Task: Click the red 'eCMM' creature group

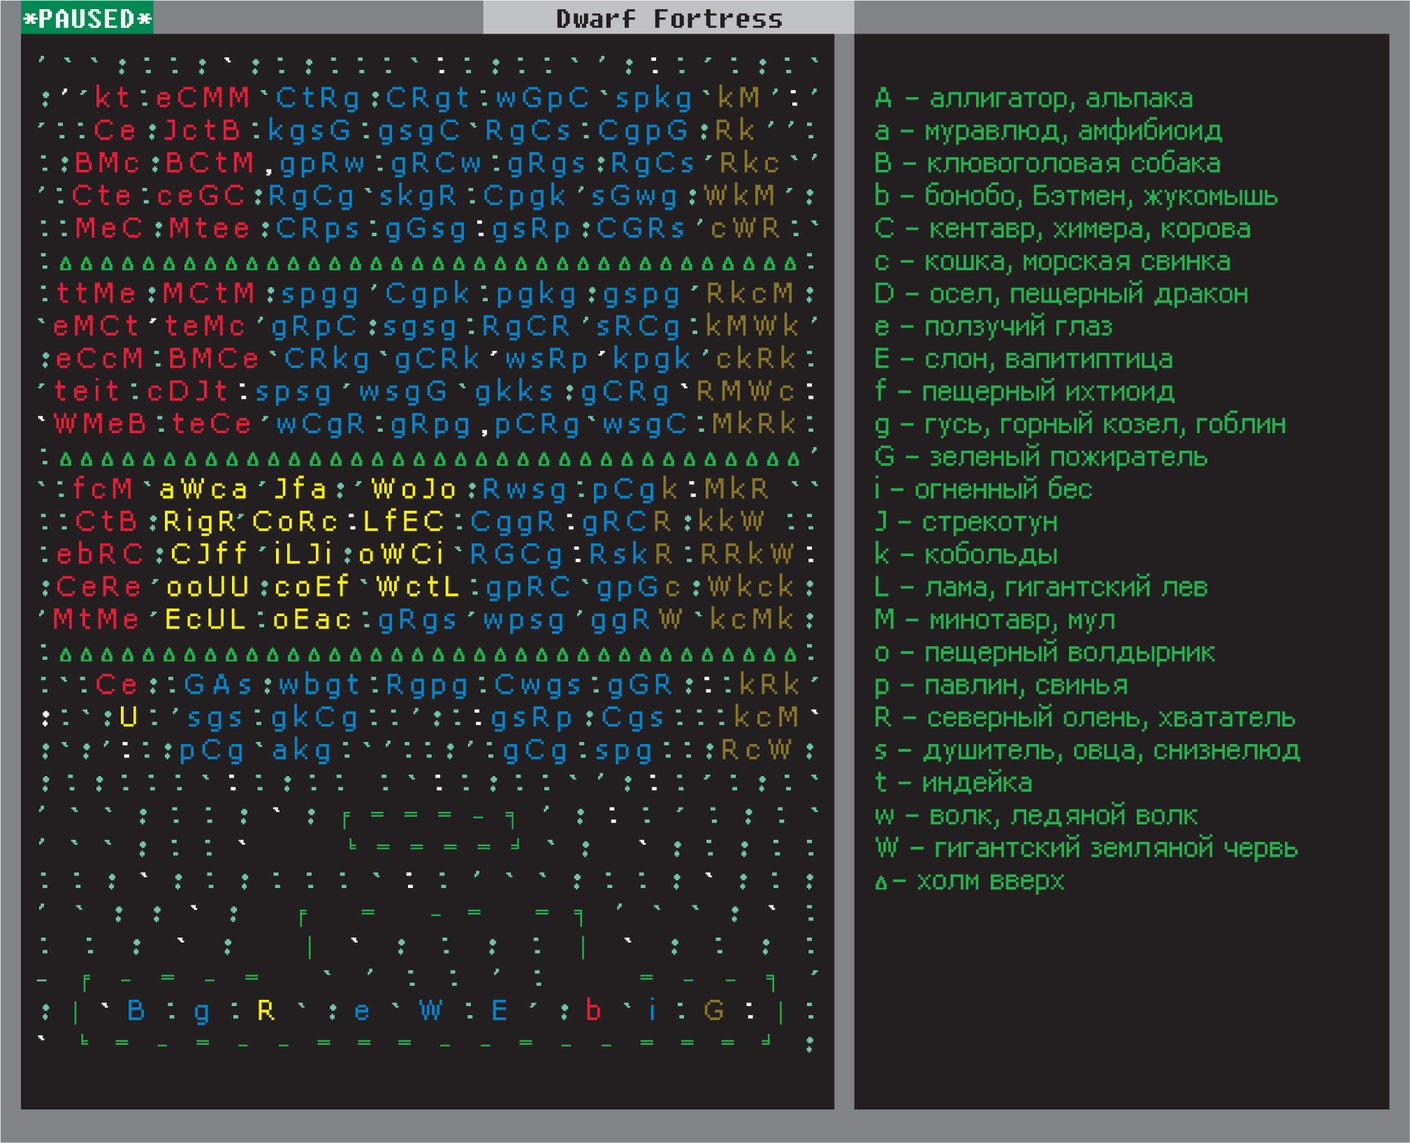Action: pos(203,98)
